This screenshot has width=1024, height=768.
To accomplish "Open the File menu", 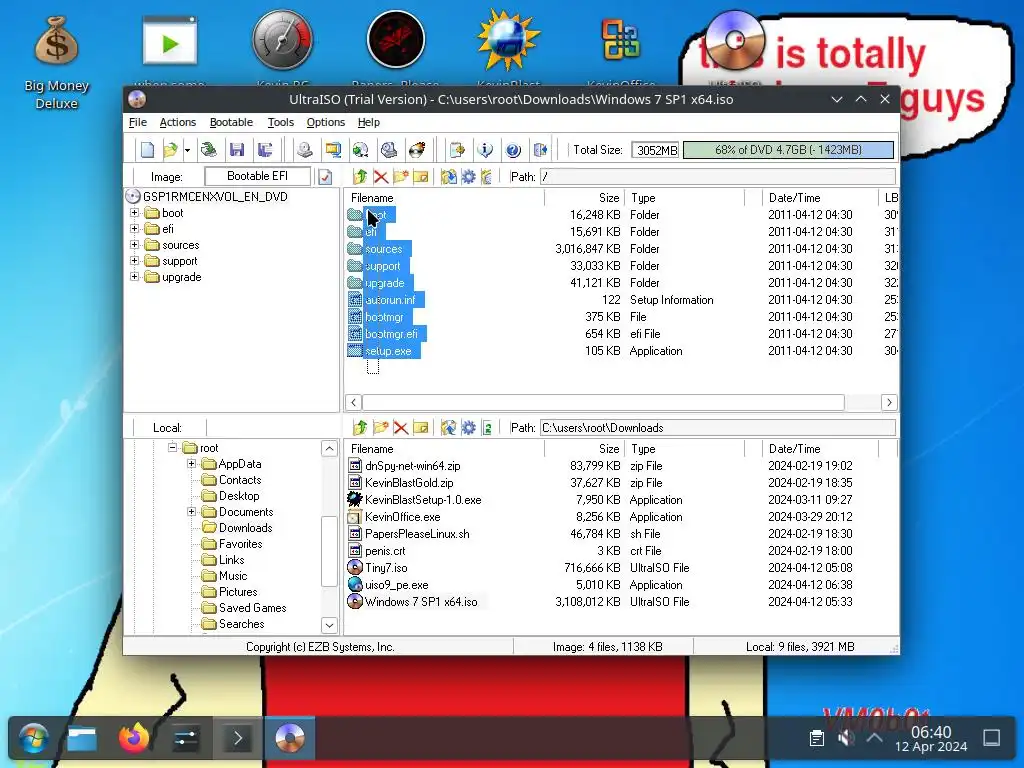I will pyautogui.click(x=138, y=122).
